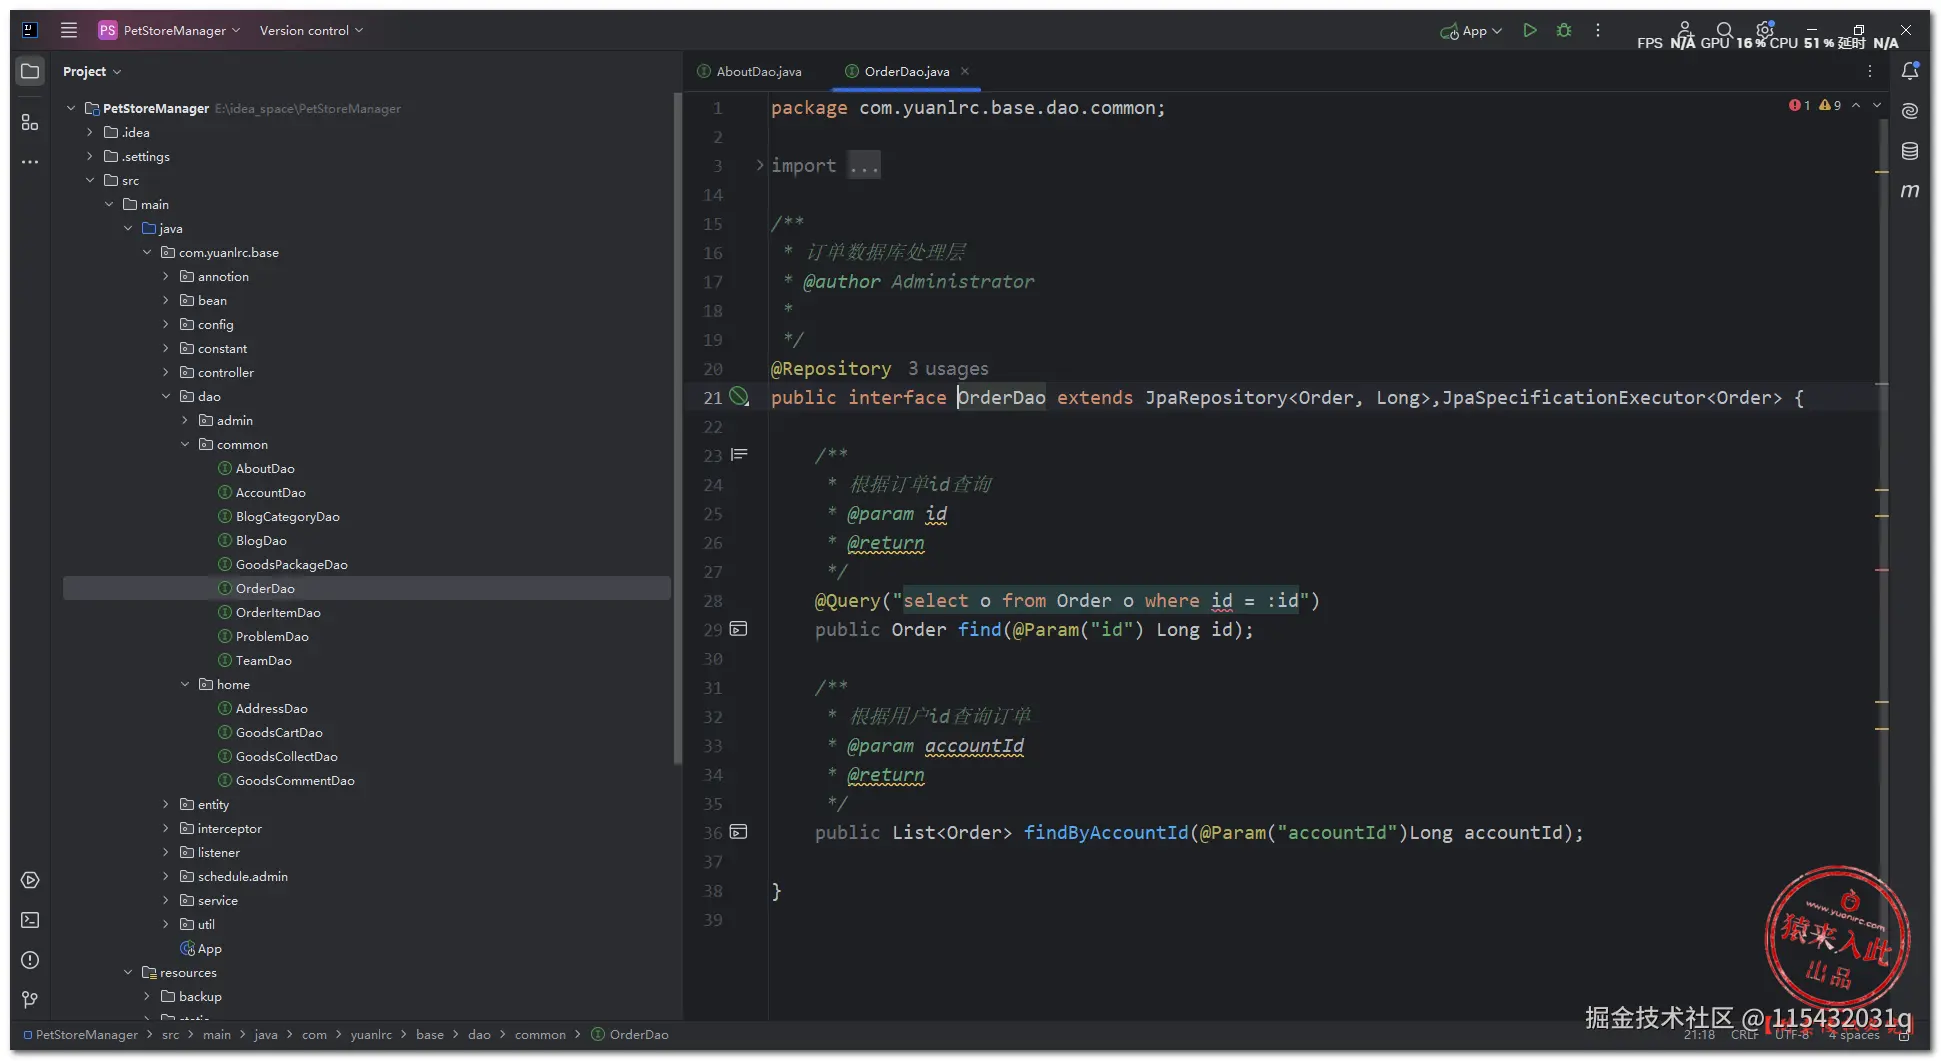
Task: Open the main menu hamburger icon
Action: point(69,30)
